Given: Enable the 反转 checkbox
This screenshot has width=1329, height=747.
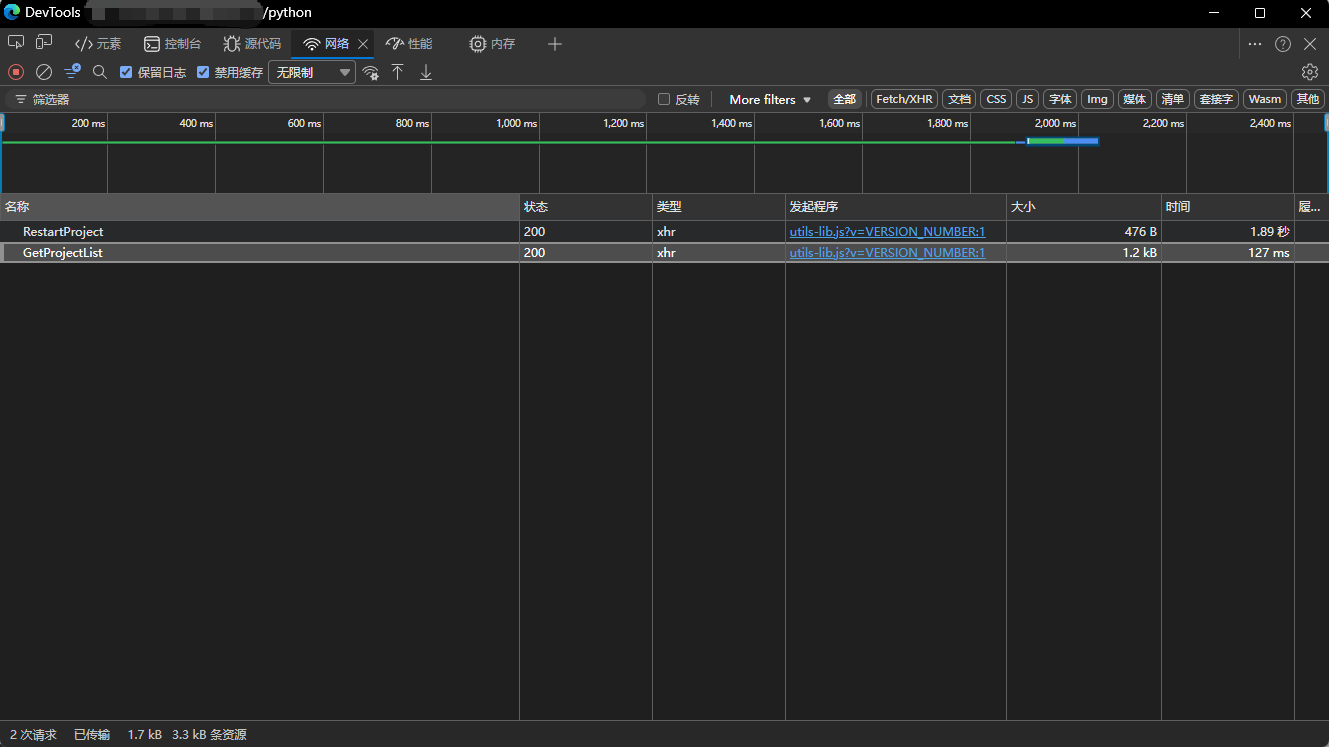Looking at the screenshot, I should pos(664,99).
